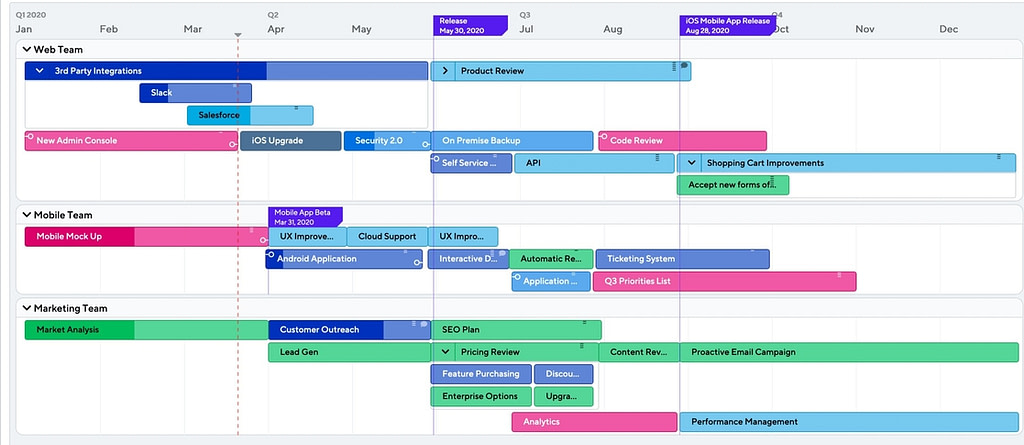Click the grip handle on Pricing Review bar

[581, 346]
